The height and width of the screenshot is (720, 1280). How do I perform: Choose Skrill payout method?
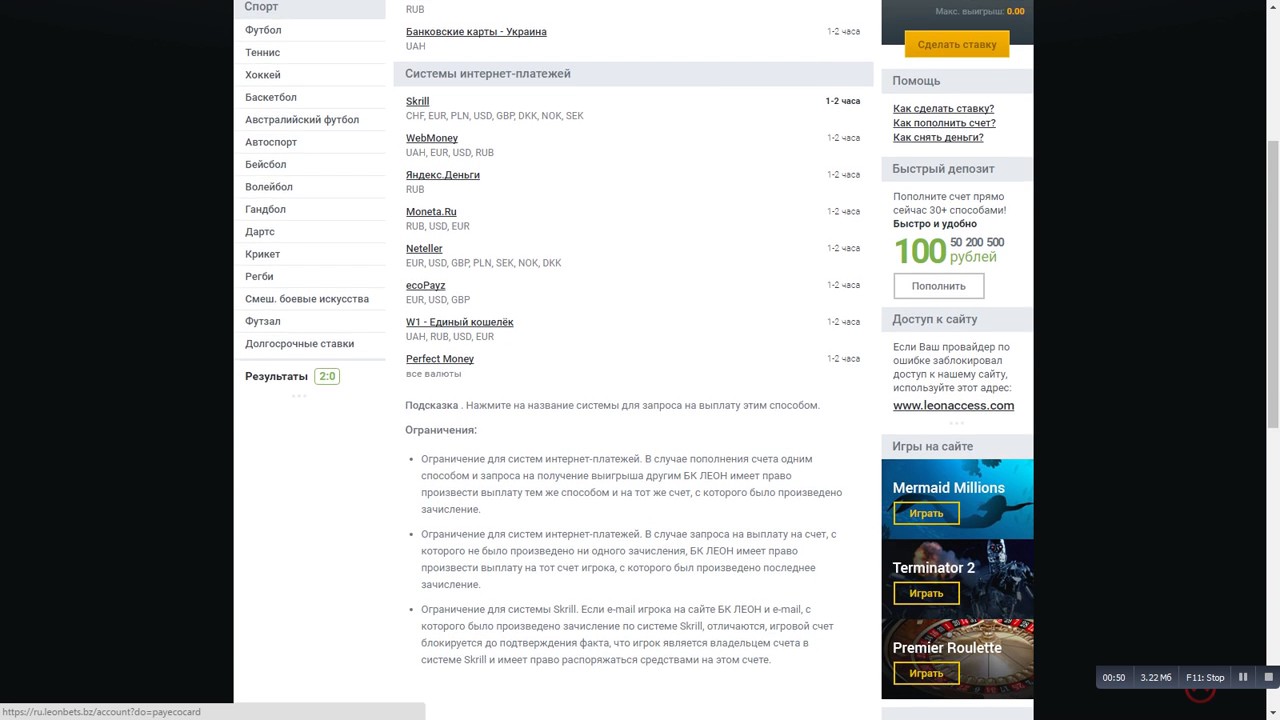417,101
